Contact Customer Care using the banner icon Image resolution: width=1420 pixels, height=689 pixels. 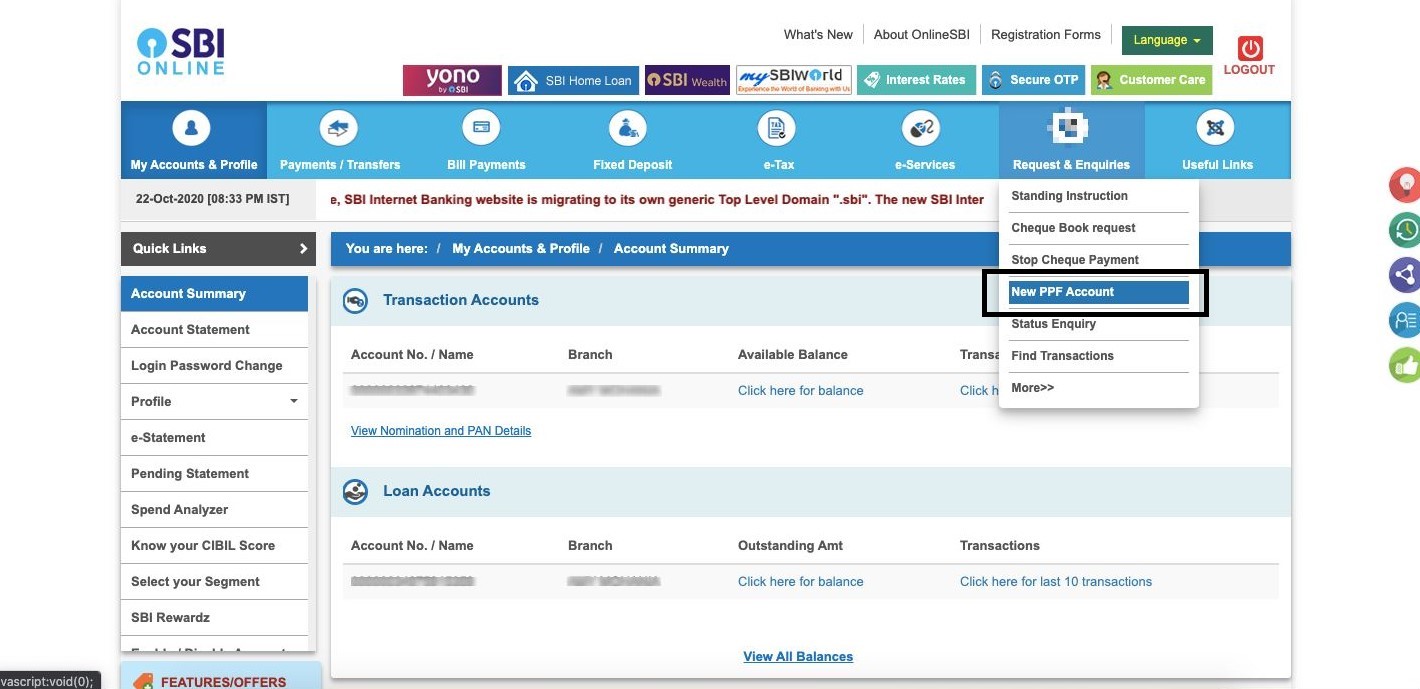[1151, 79]
